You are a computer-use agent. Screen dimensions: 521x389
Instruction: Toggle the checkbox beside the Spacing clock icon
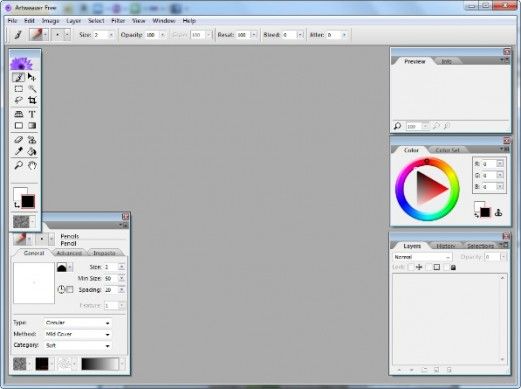point(70,289)
